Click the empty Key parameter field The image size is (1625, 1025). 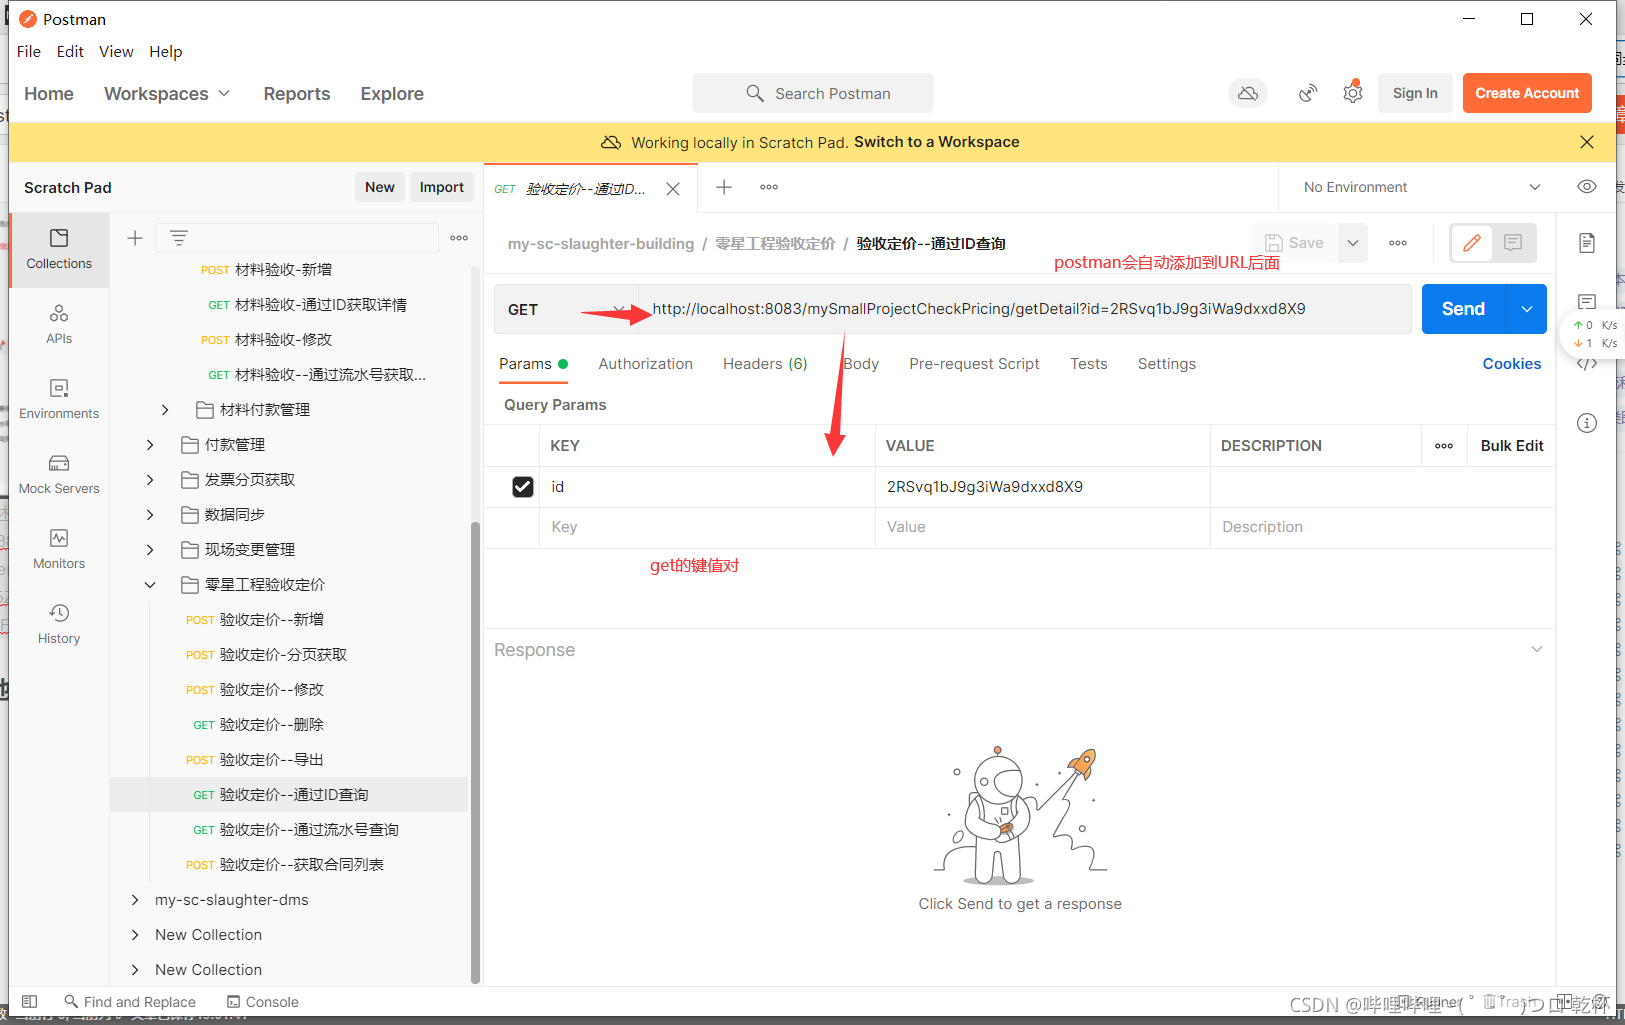(x=708, y=527)
